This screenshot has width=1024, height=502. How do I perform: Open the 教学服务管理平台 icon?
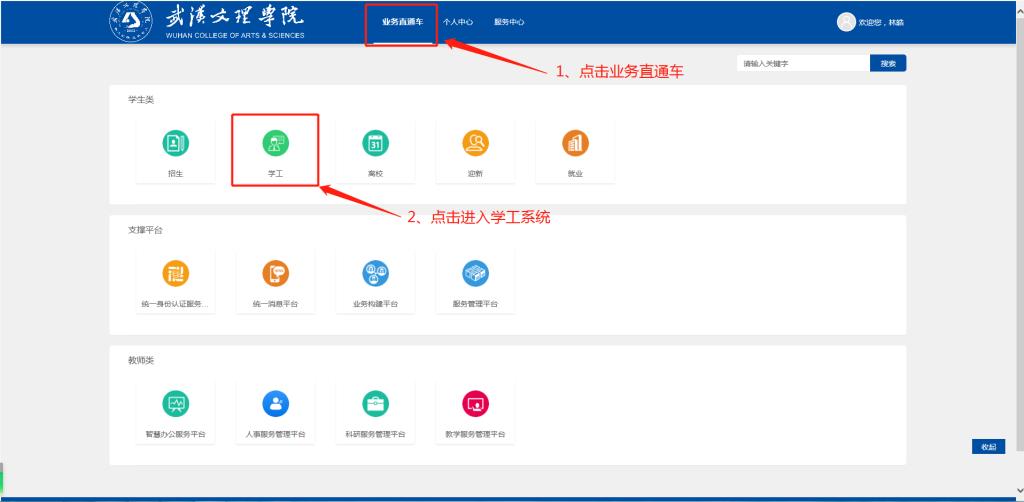pos(475,403)
